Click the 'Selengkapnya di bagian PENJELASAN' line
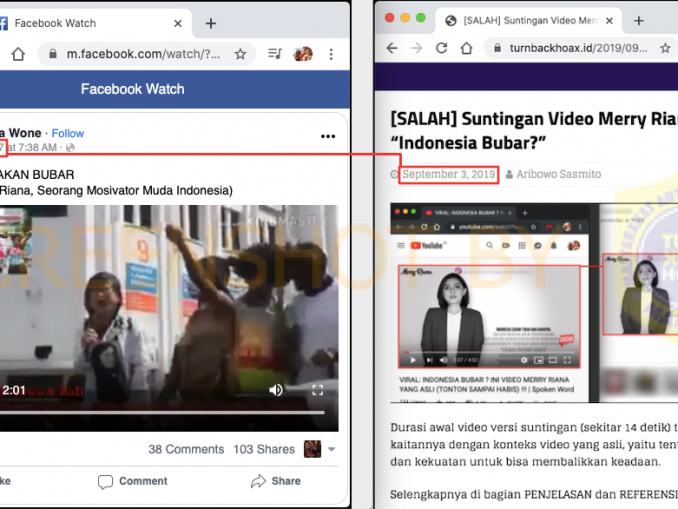Screen dimensions: 678x509 coord(534,494)
